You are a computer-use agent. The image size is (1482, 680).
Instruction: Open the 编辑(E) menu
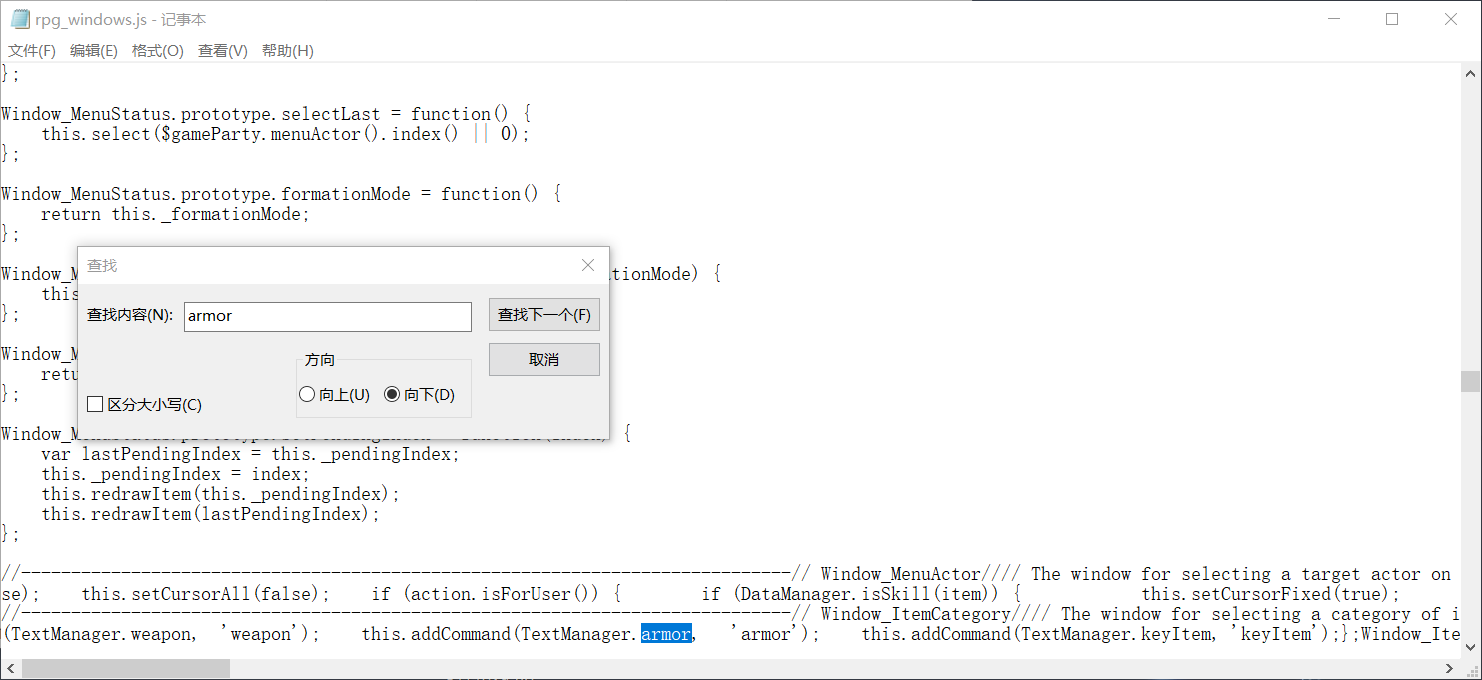[x=94, y=51]
